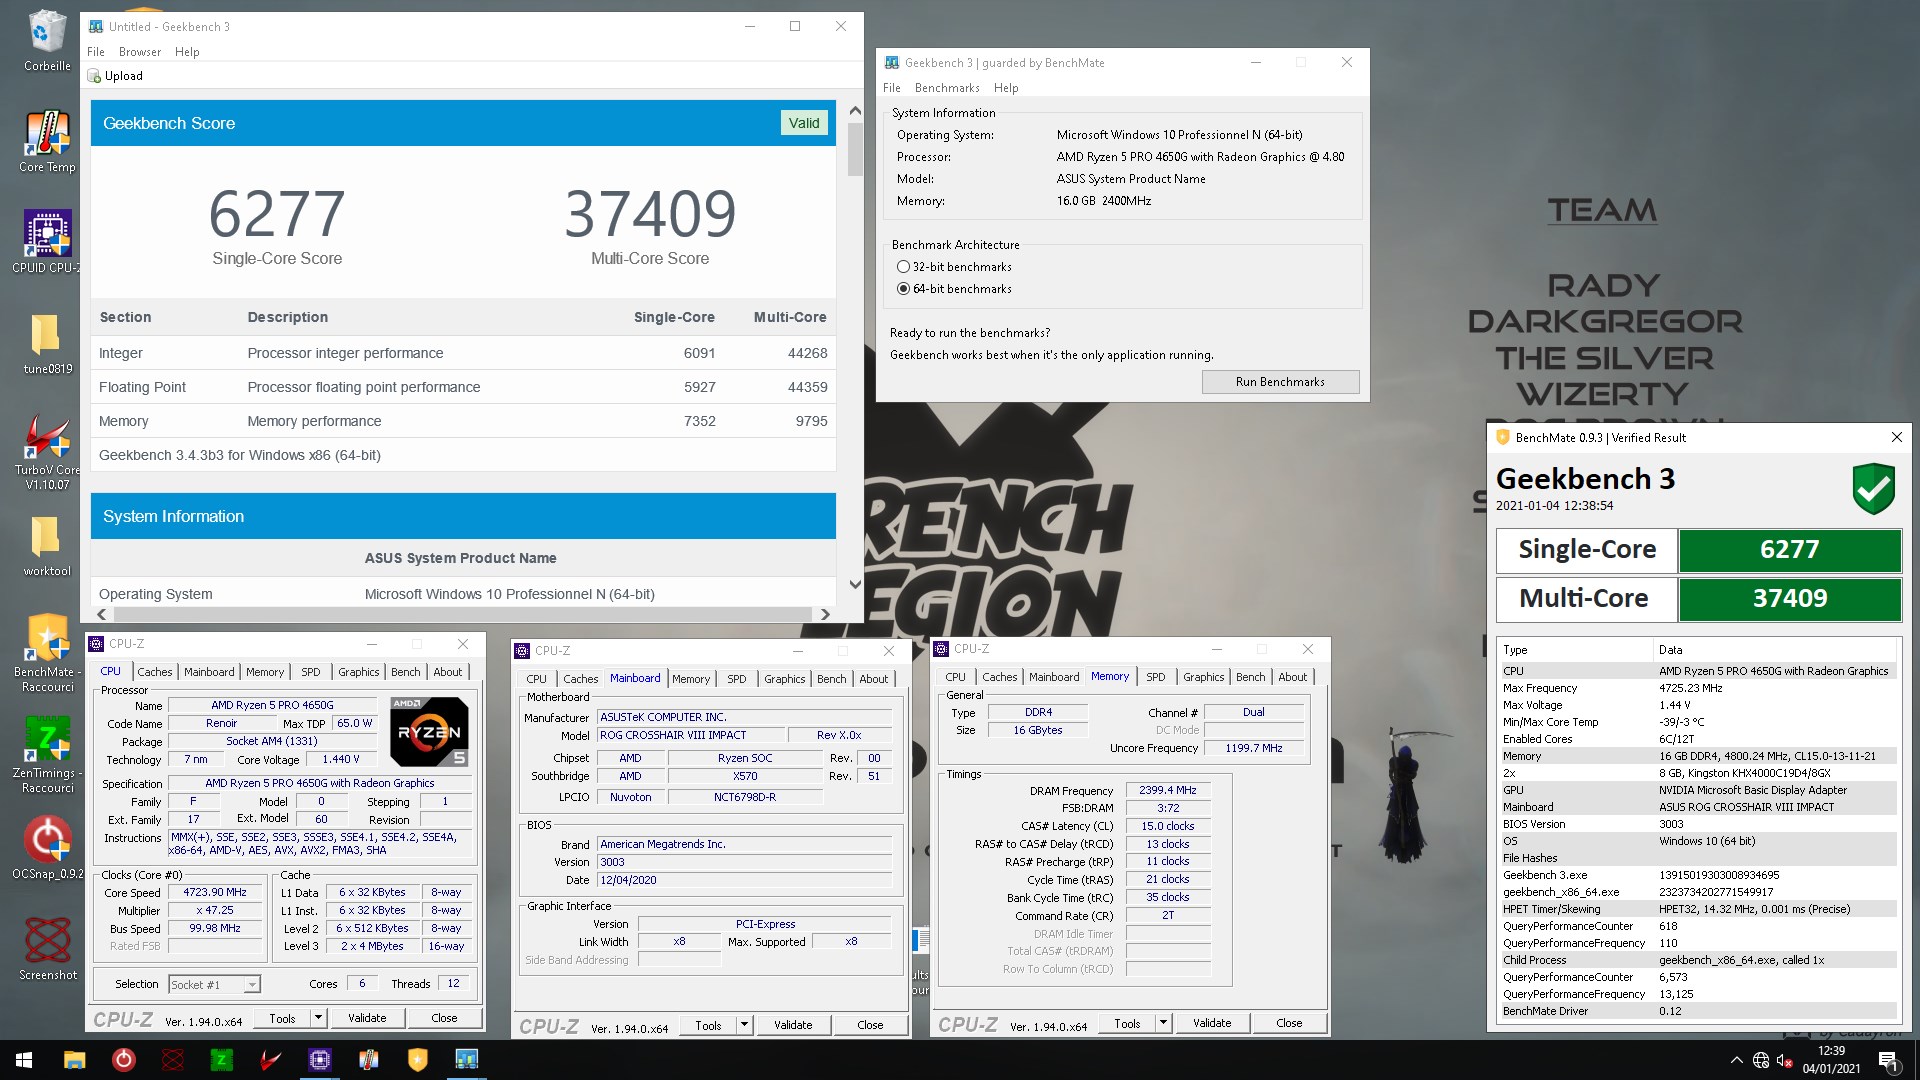Switch to Caches tab in first CPU-Z
1920x1080 pixels.
pos(155,672)
